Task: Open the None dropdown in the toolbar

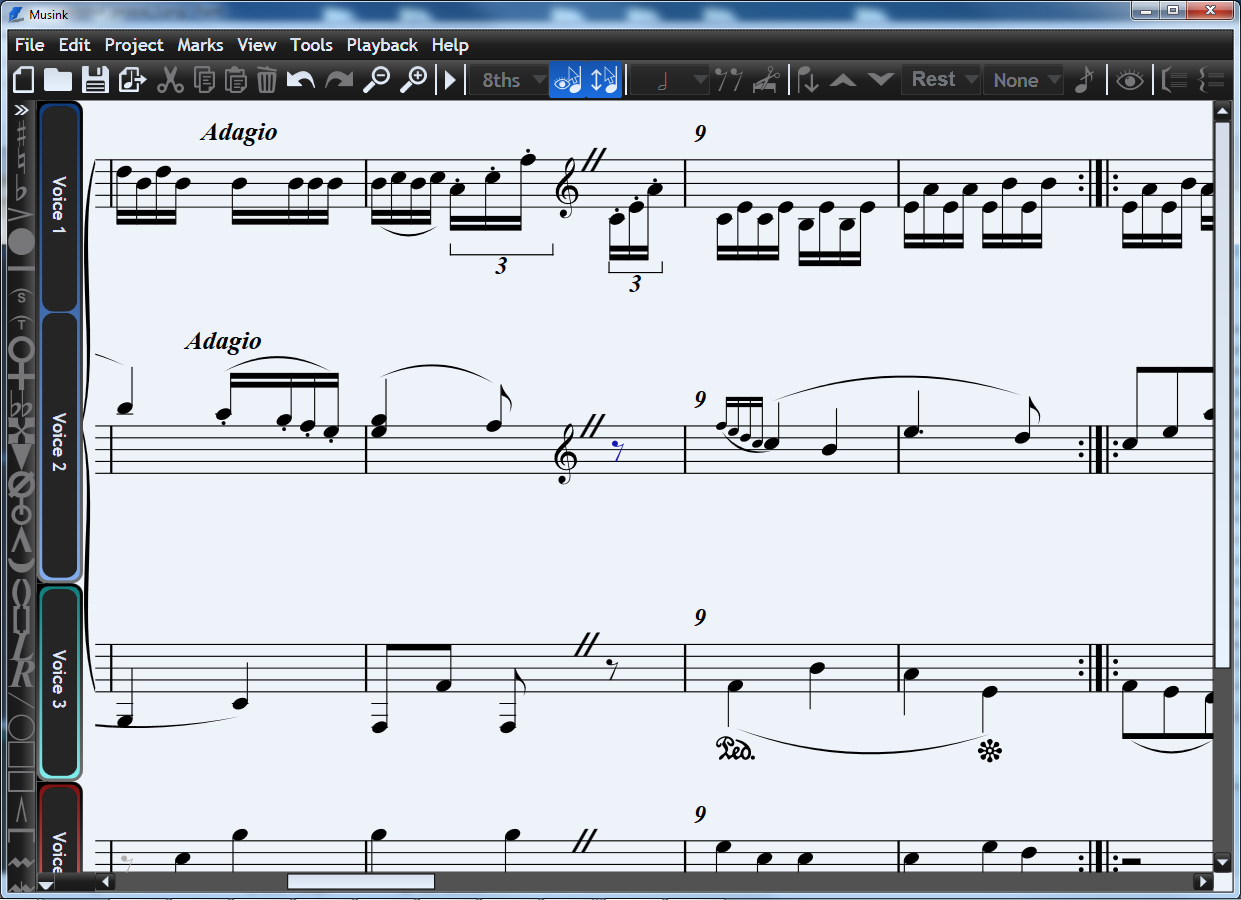Action: tap(1023, 80)
